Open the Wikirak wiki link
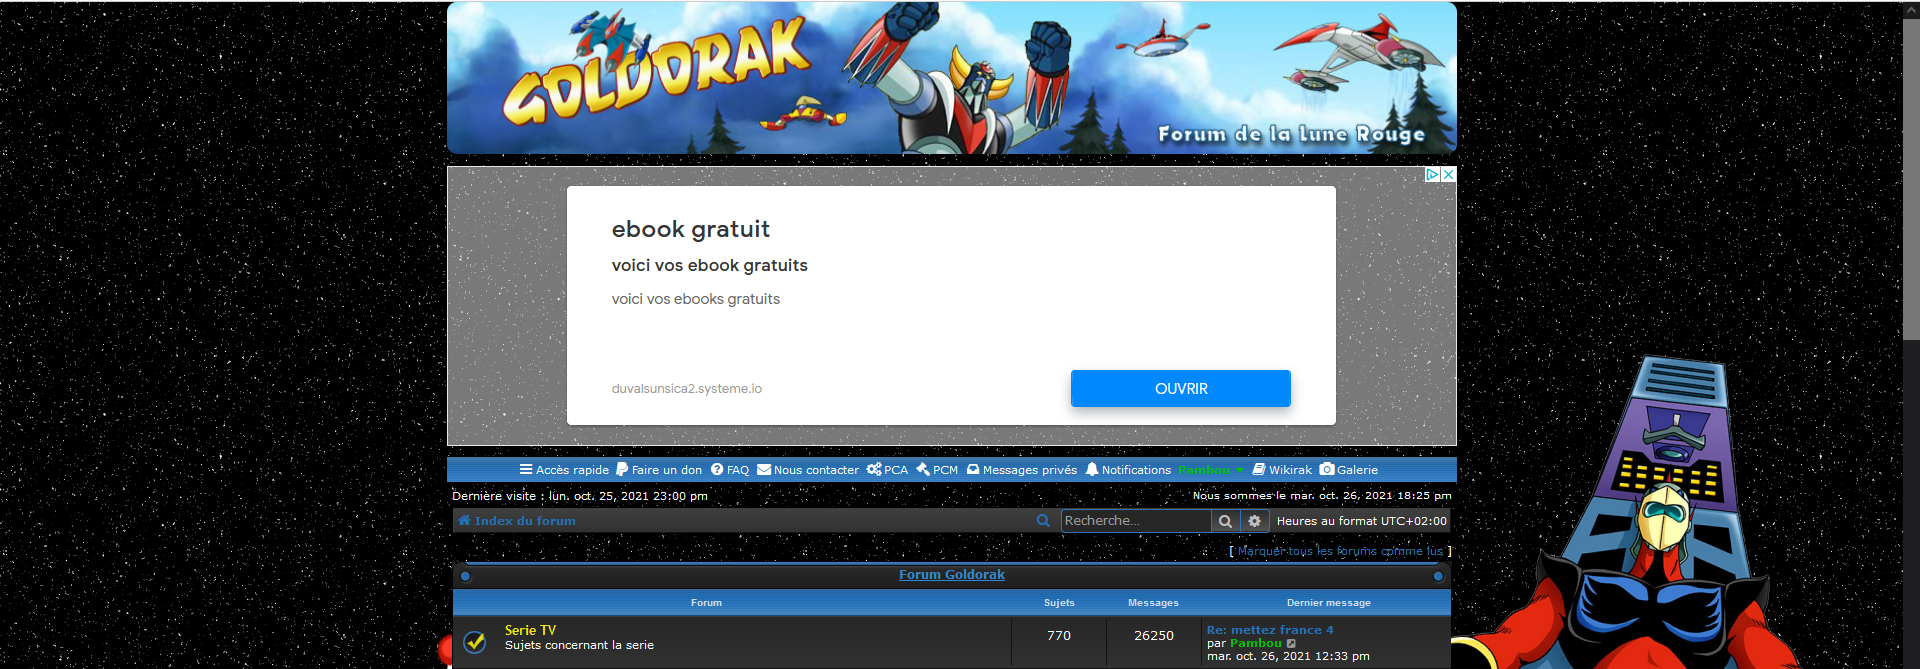 coord(1282,470)
